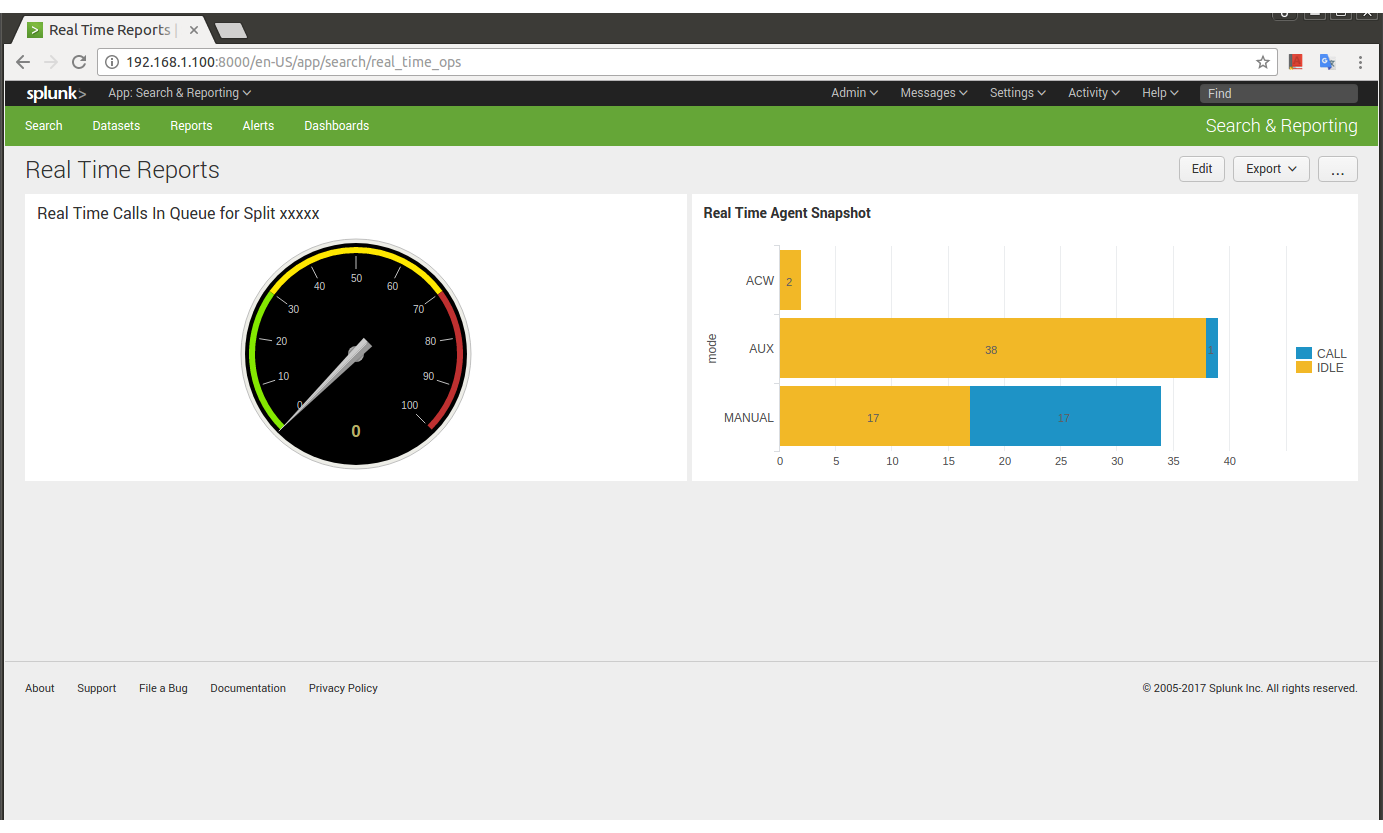Screen dimensions: 1383x833
Task: Open Chrome's three-dot menu
Action: 1360,62
